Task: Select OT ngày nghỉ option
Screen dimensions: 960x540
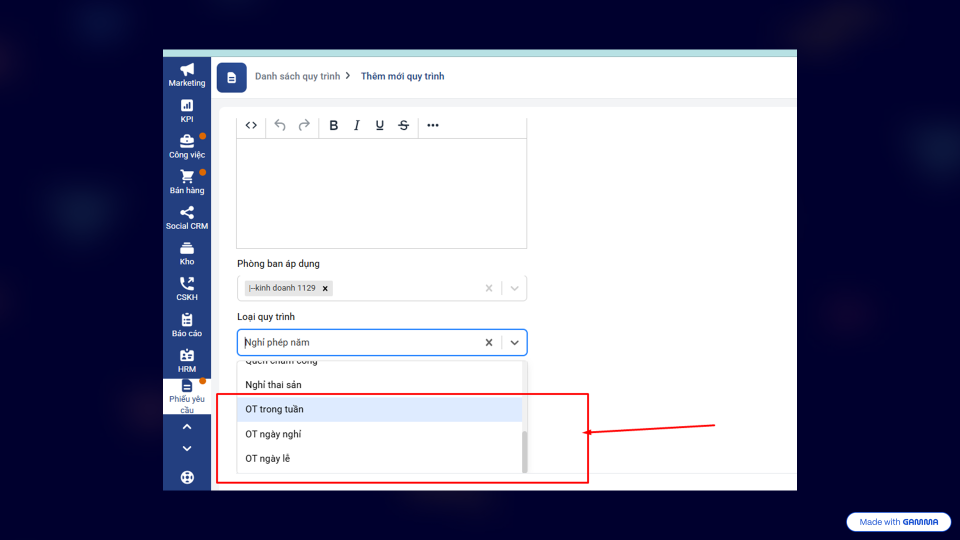Action: point(380,434)
